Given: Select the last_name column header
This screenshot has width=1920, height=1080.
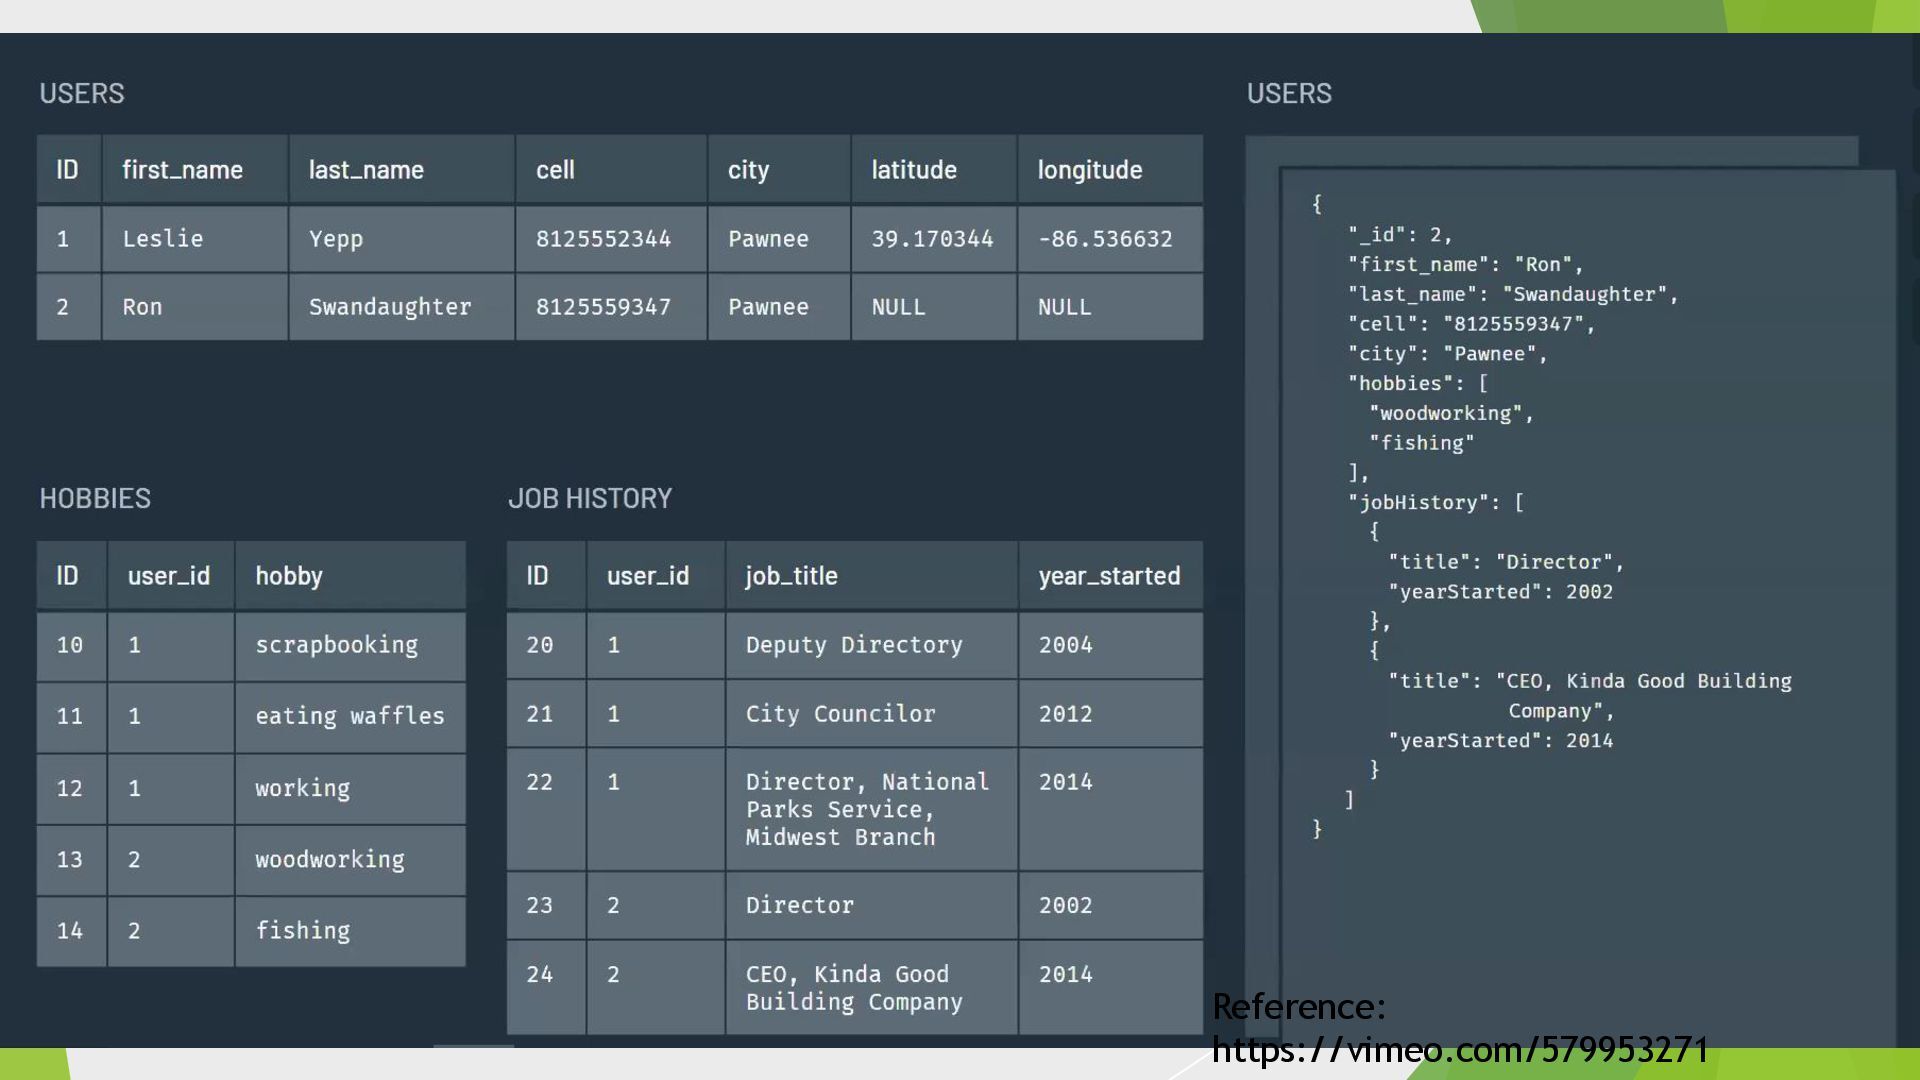Looking at the screenshot, I should [x=402, y=170].
